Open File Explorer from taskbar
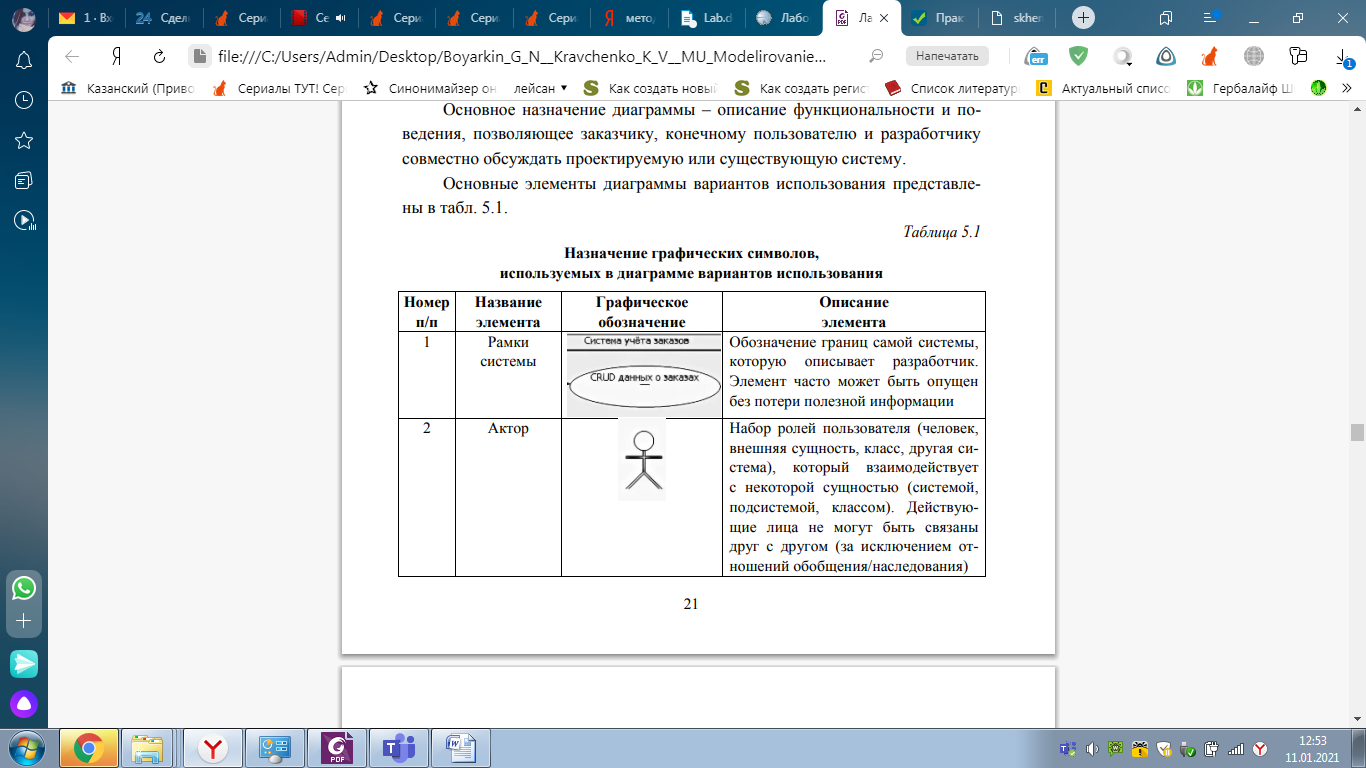Screen dimensions: 1366x768 (148, 747)
